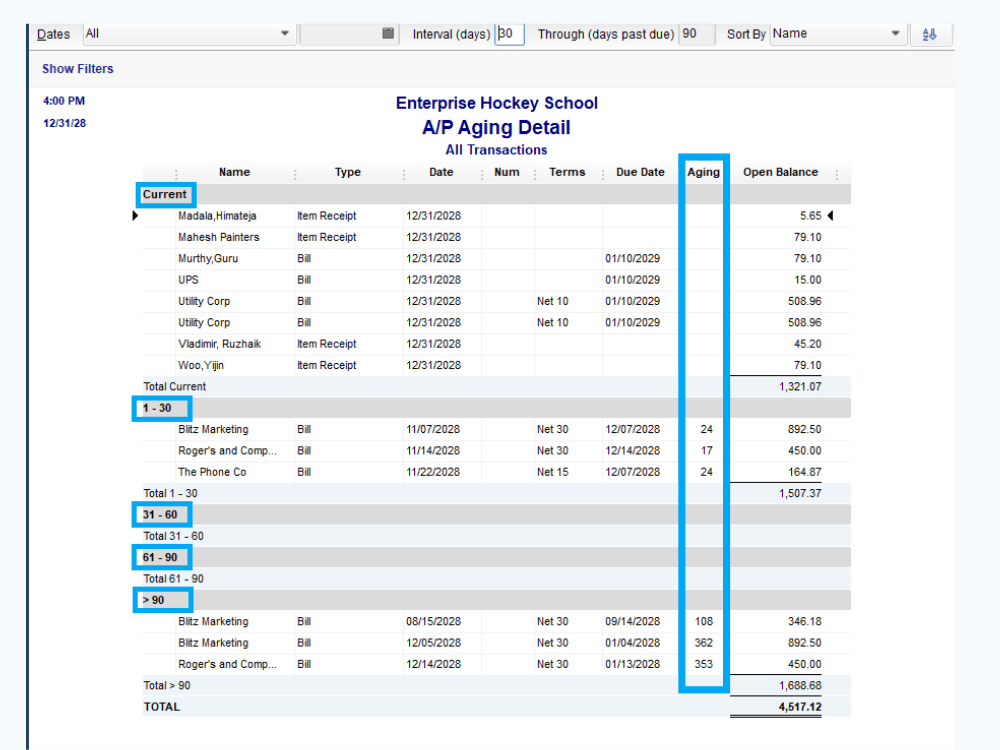Click the 4,517.12 grand total amount
This screenshot has height=750, width=1000.
pos(800,707)
